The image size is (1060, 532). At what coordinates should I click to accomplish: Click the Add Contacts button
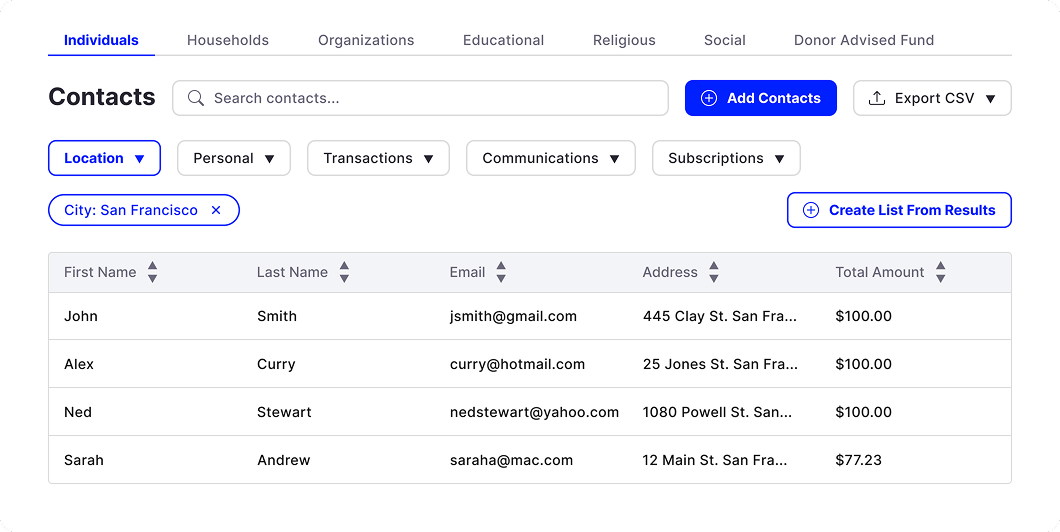click(760, 98)
